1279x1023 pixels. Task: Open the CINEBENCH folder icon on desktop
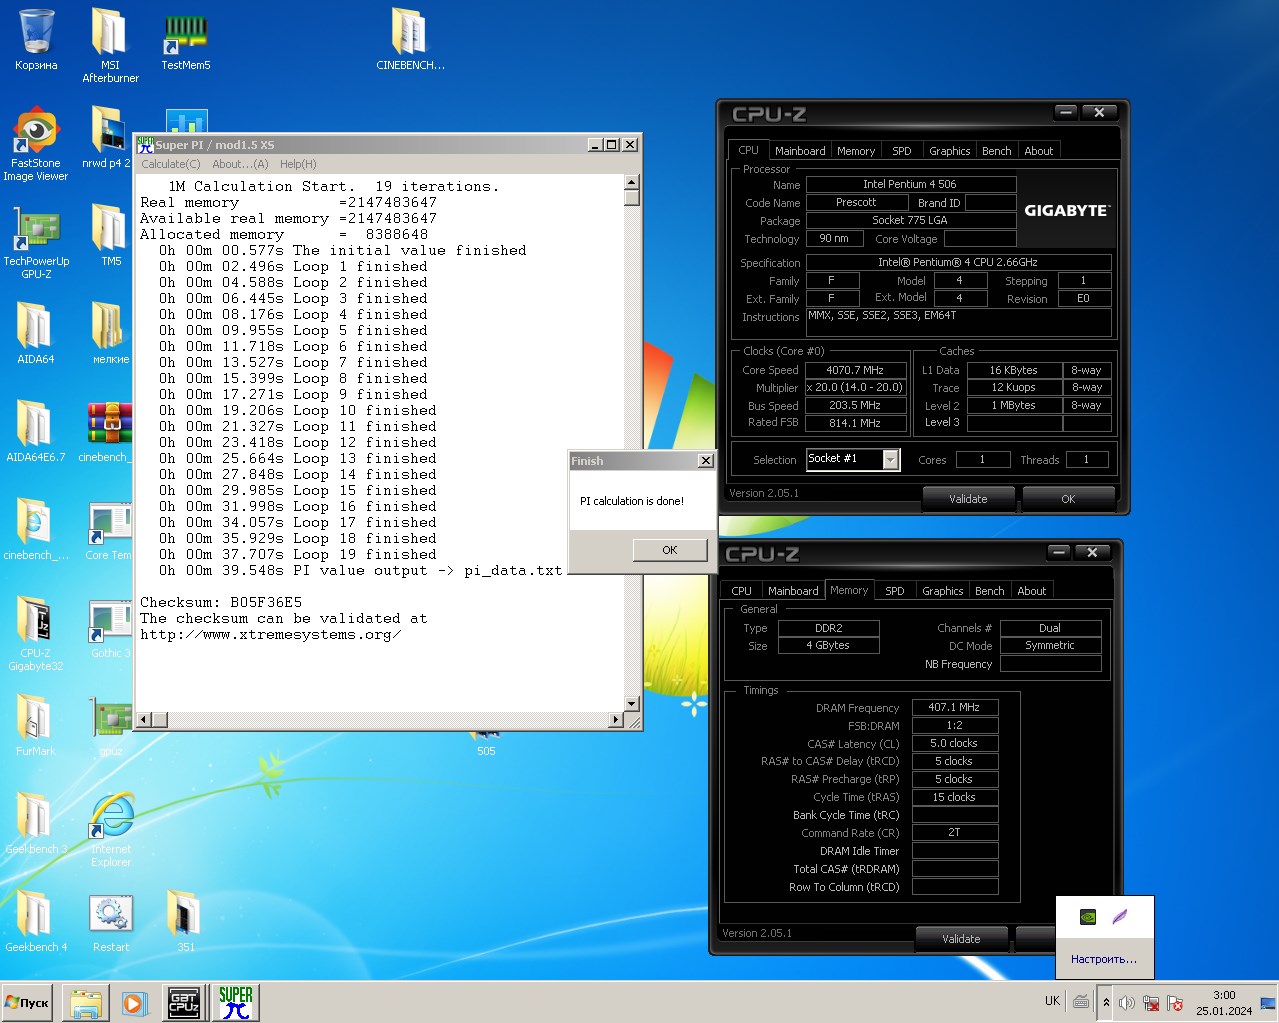(410, 40)
